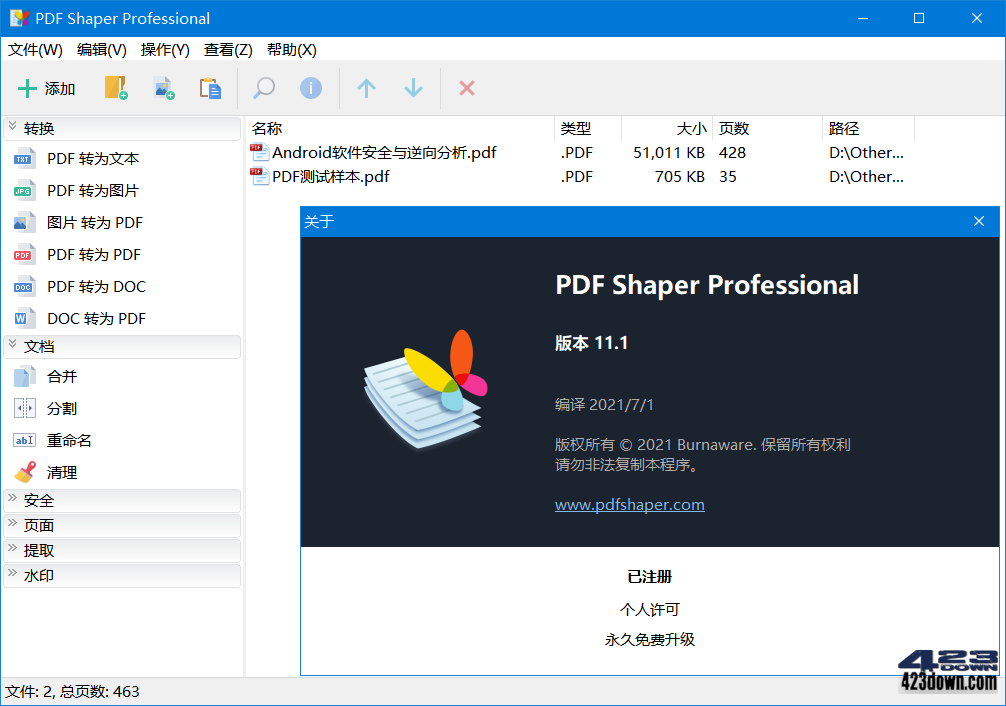Viewport: 1006px width, 706px height.
Task: Close the 关于 dialog
Action: (979, 221)
